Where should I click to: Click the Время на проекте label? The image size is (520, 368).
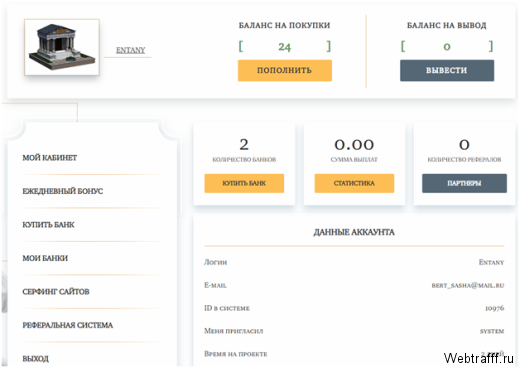click(236, 354)
